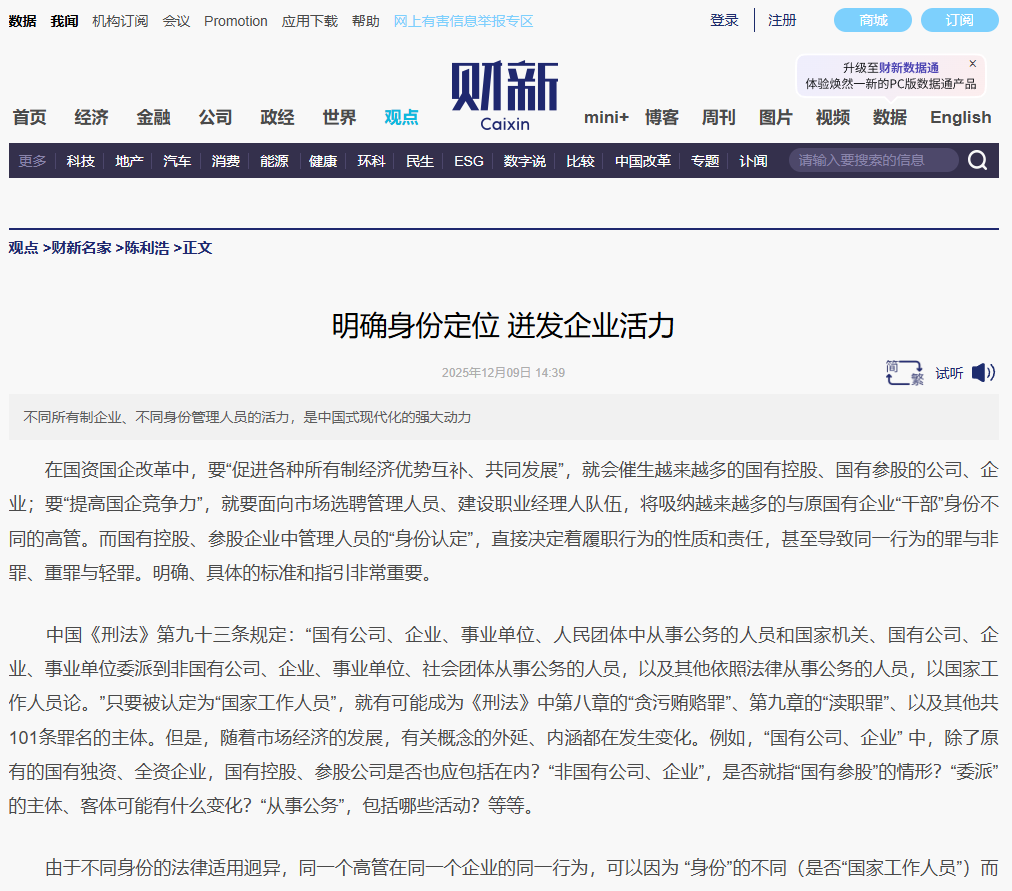Viewport: 1012px width, 891px height.
Task: Open the 视频 video section
Action: [831, 117]
